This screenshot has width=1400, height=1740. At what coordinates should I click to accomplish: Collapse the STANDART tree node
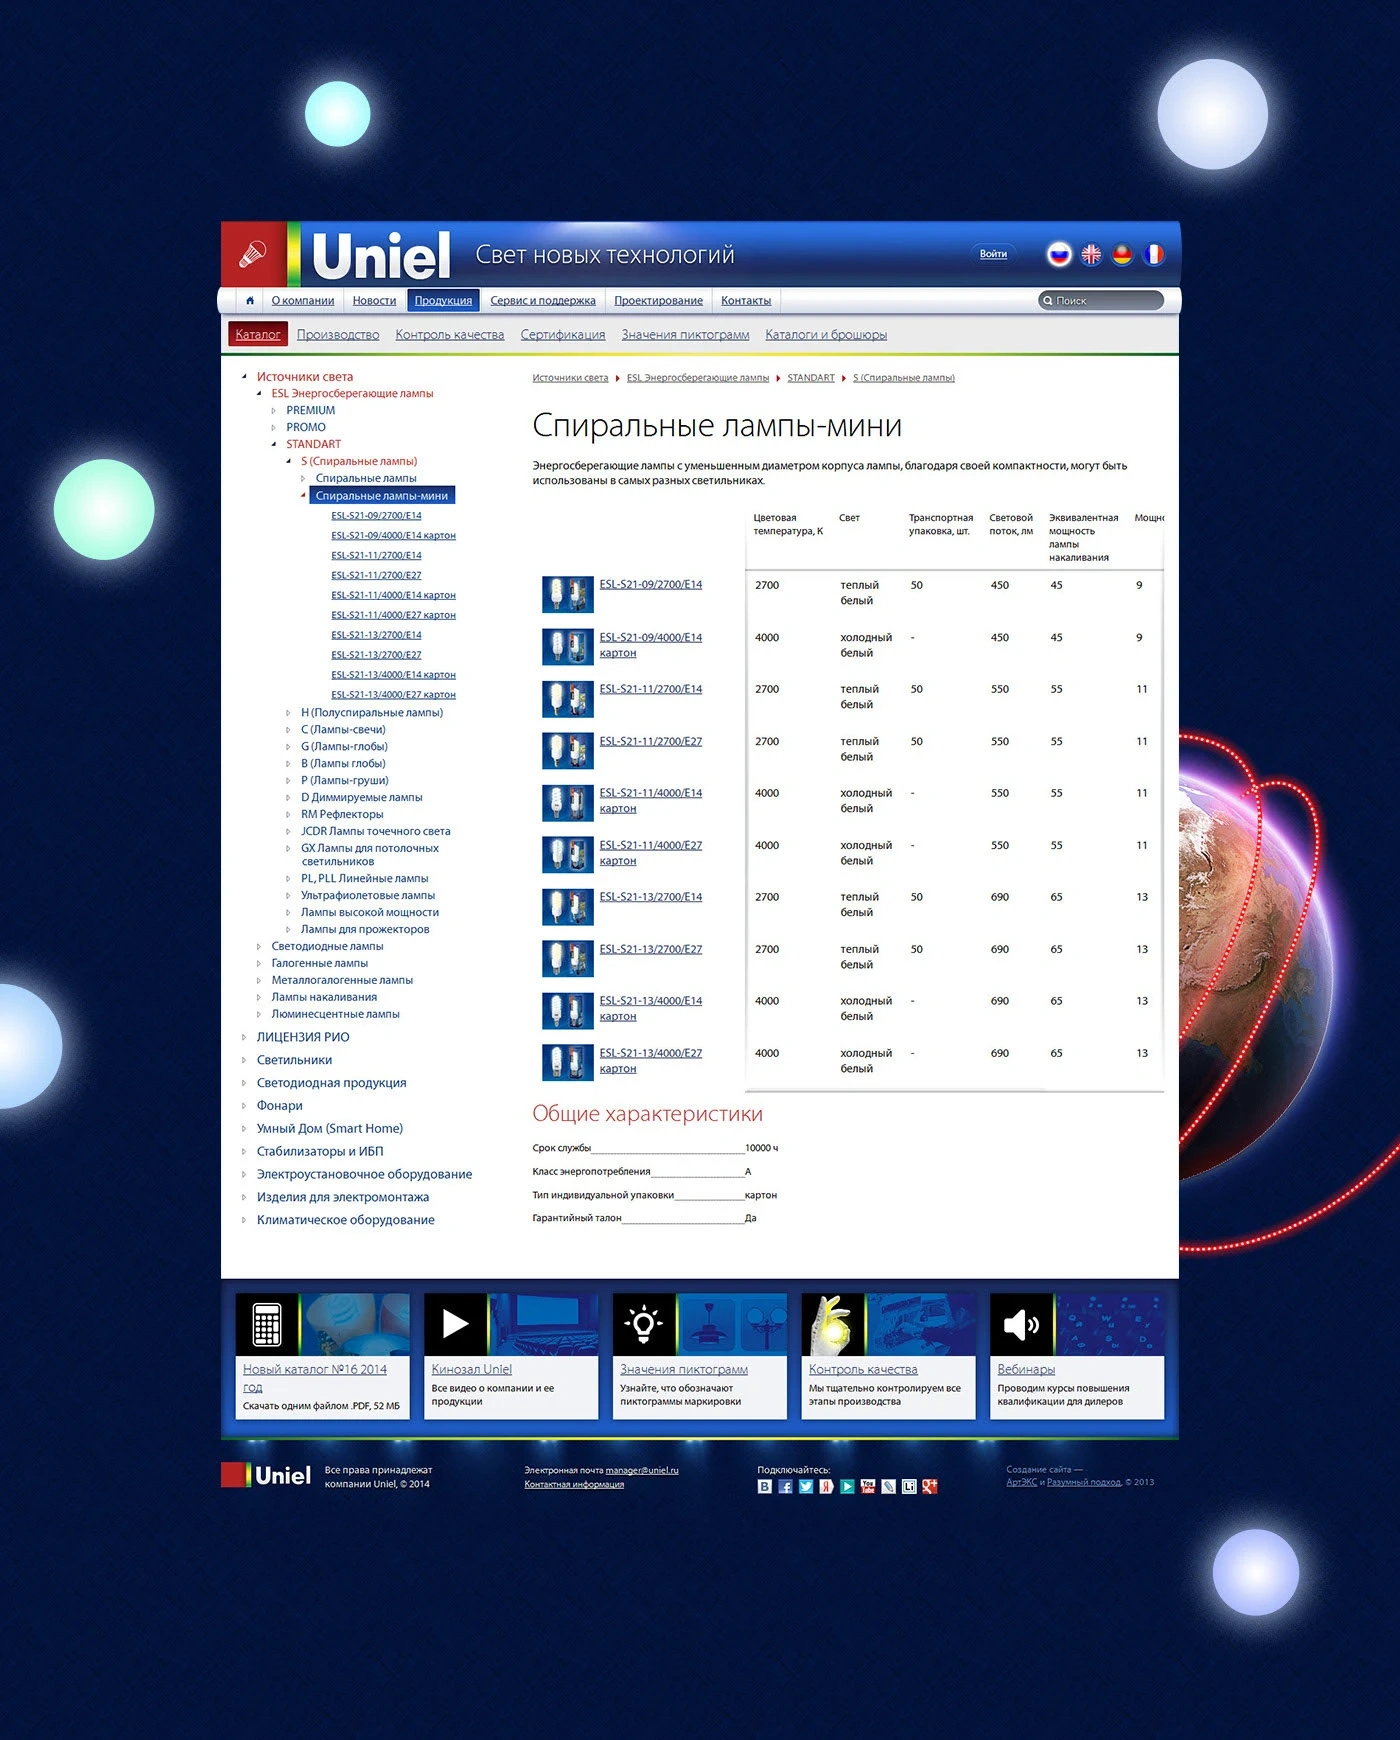(274, 445)
